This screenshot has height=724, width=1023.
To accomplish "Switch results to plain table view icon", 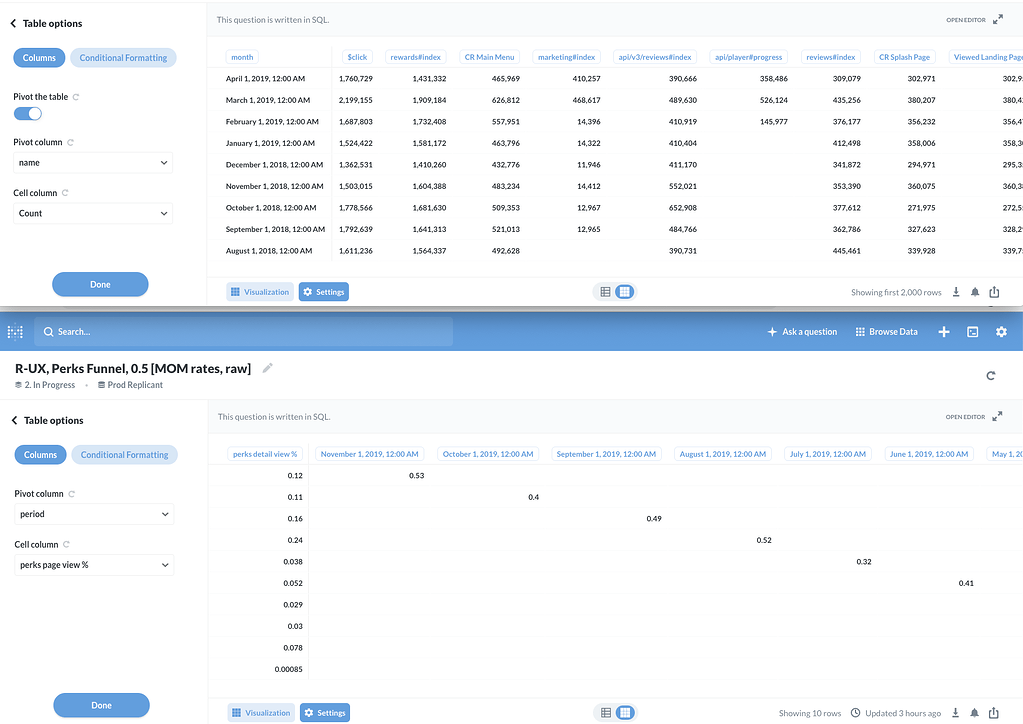I will [x=606, y=291].
